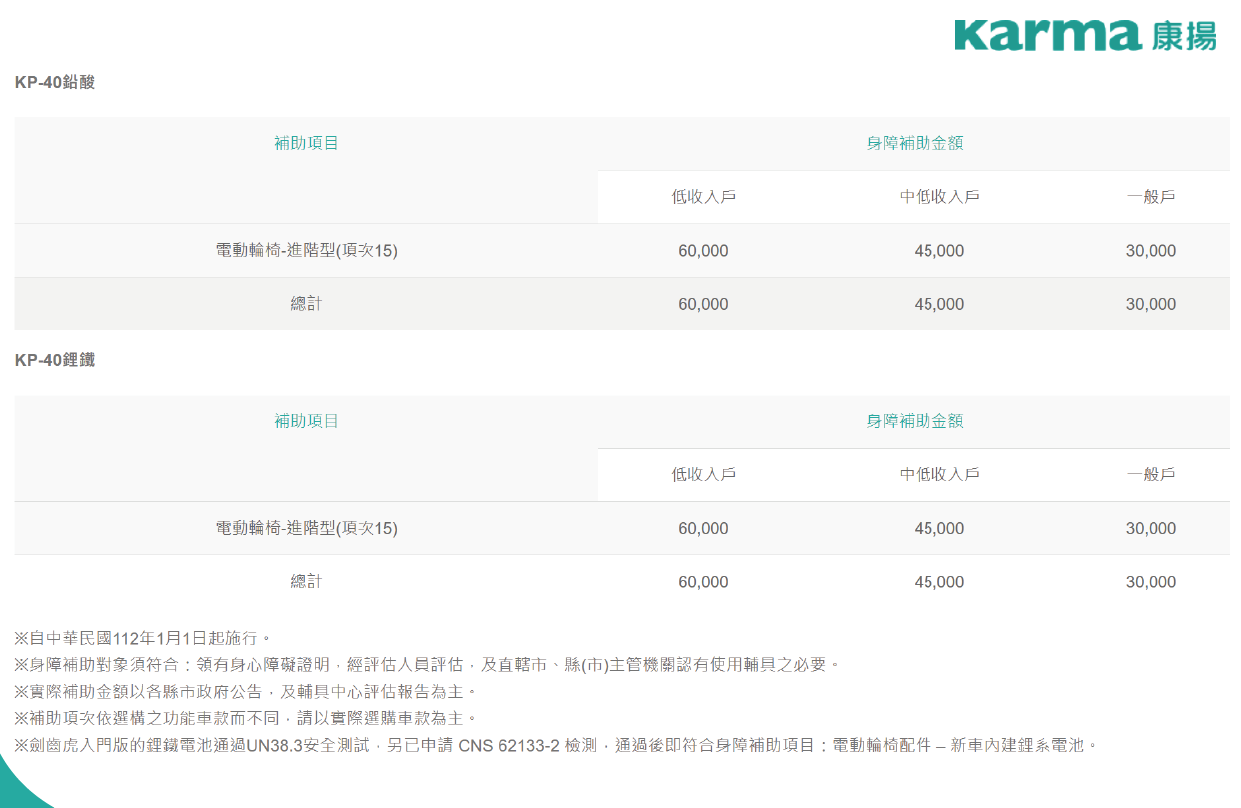Click 一般戶 column header in KP-40鋰鐵 table
This screenshot has width=1241, height=808.
point(1151,475)
